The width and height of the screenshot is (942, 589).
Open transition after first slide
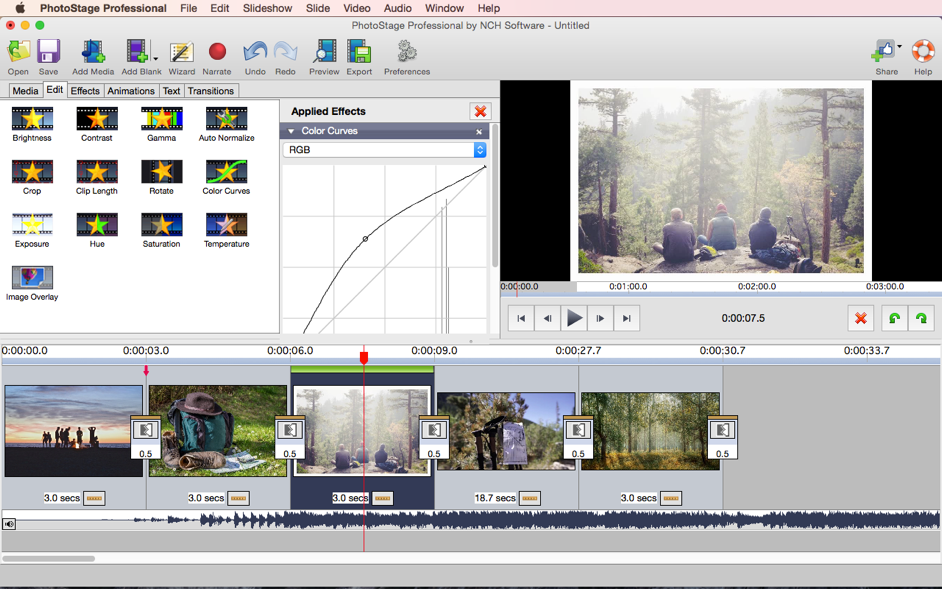pos(145,437)
